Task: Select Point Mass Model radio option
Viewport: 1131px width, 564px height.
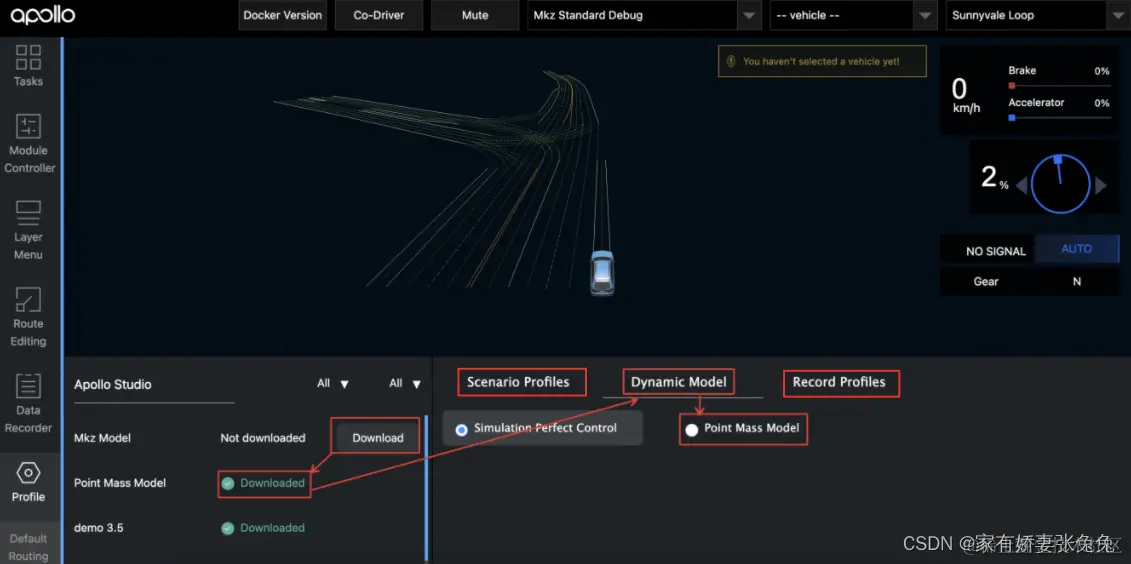Action: click(x=692, y=429)
